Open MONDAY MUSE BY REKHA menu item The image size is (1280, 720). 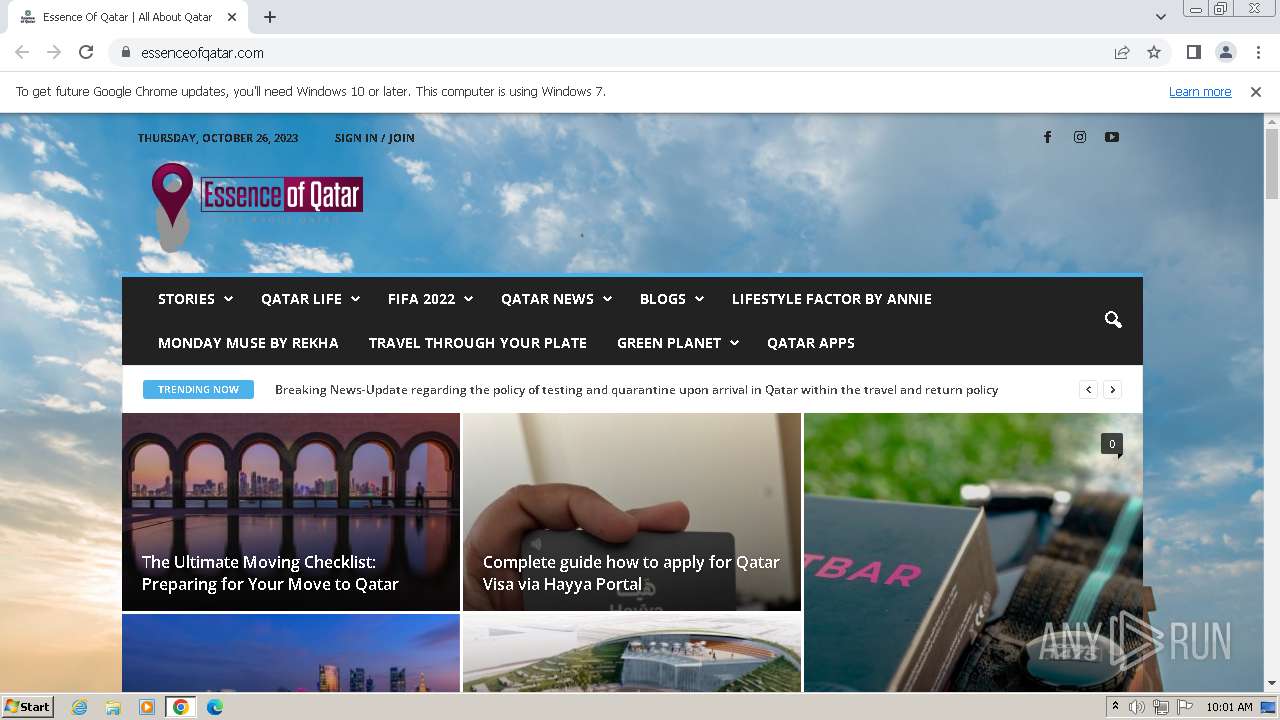pyautogui.click(x=248, y=343)
